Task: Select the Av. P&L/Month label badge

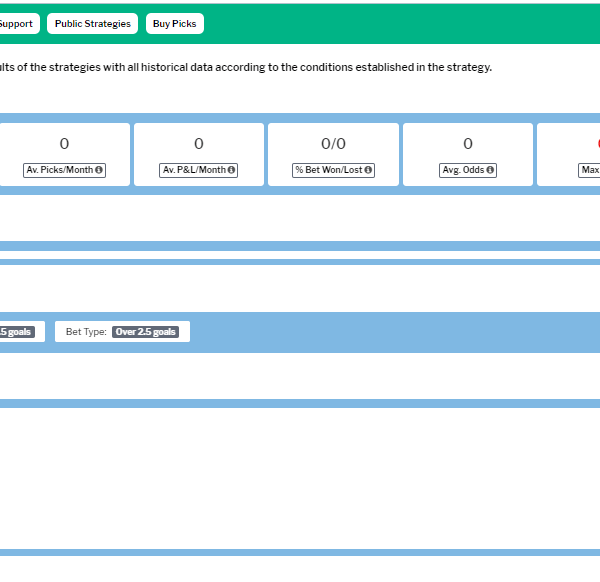Action: tap(199, 170)
